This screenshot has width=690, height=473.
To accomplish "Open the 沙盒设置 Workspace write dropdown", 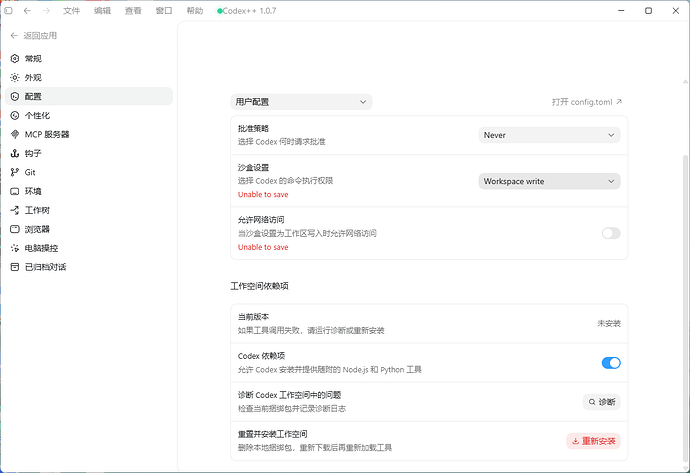I will click(549, 181).
